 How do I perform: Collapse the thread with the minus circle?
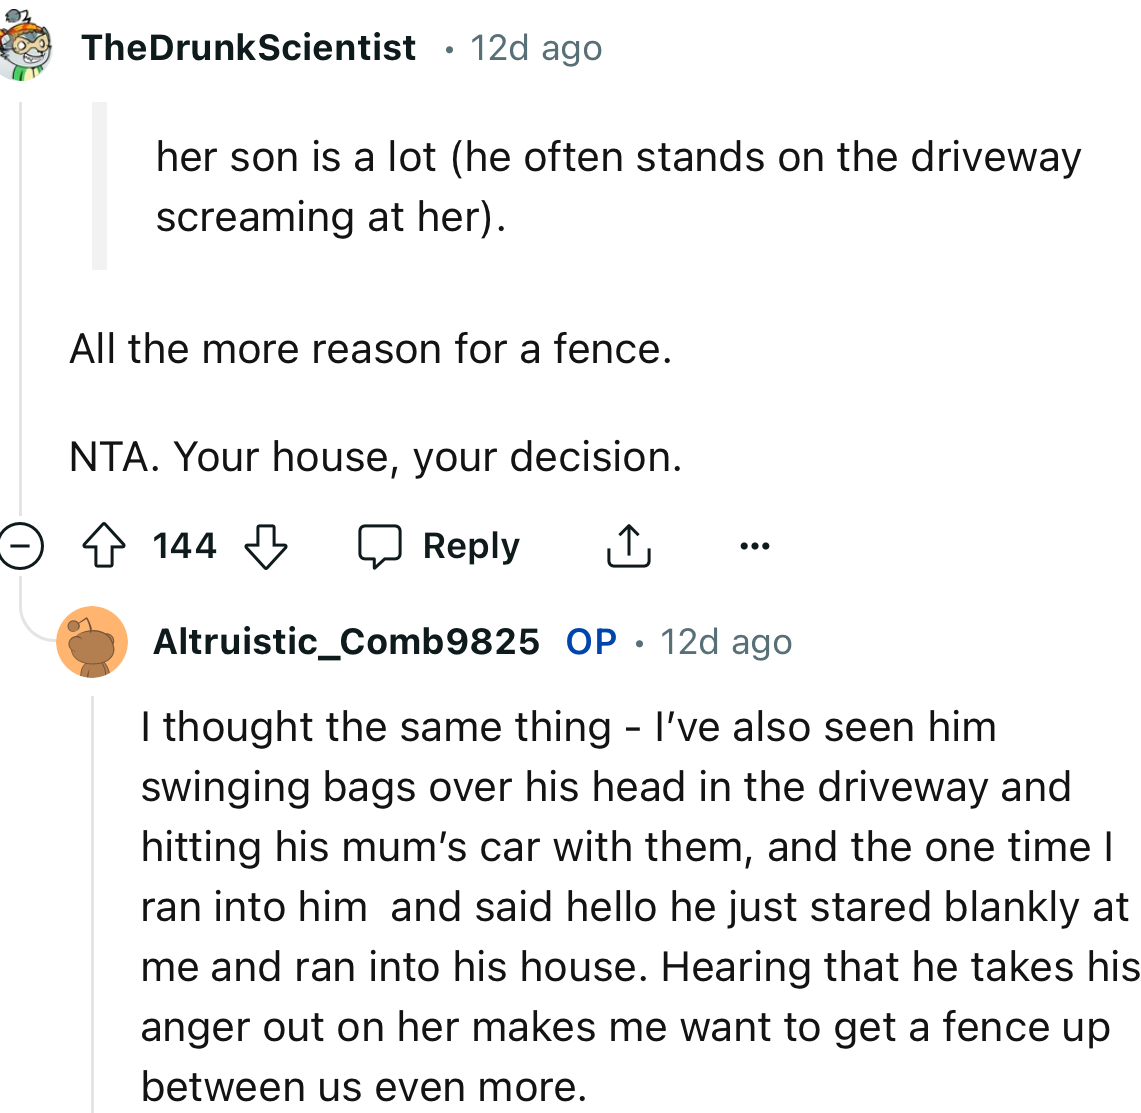(20, 546)
